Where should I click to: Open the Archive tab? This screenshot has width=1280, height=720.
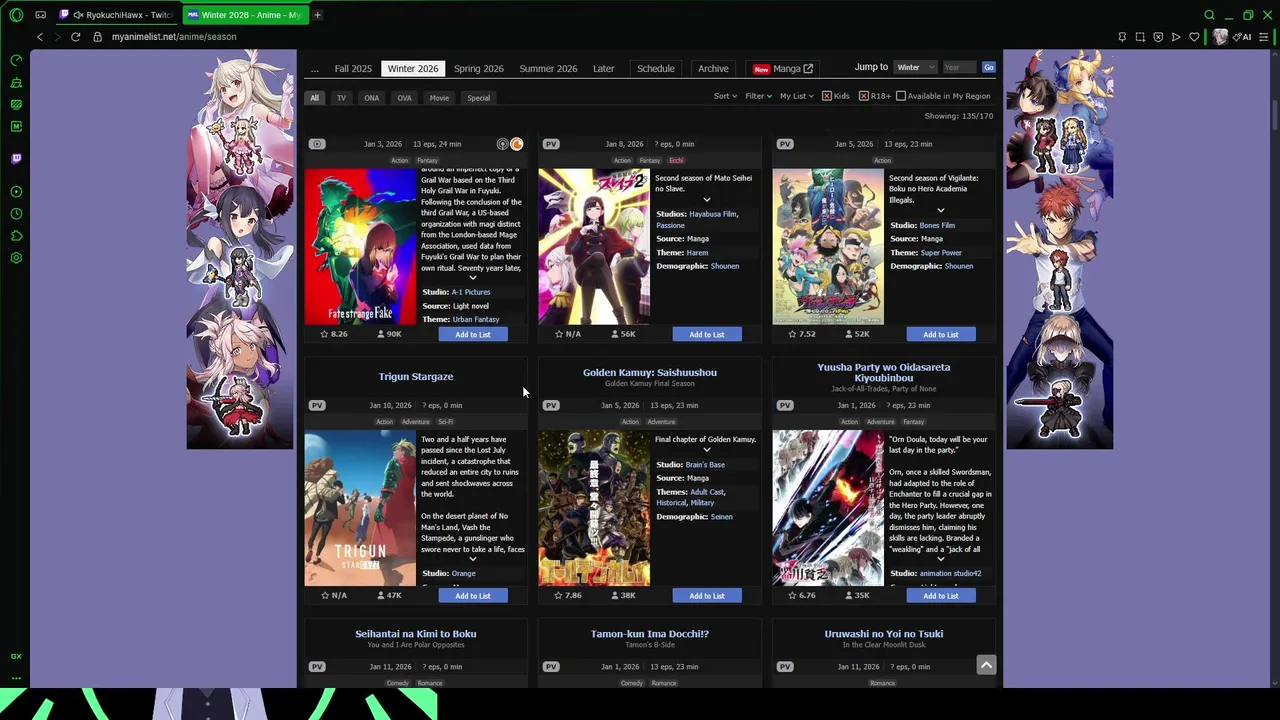[x=713, y=69]
